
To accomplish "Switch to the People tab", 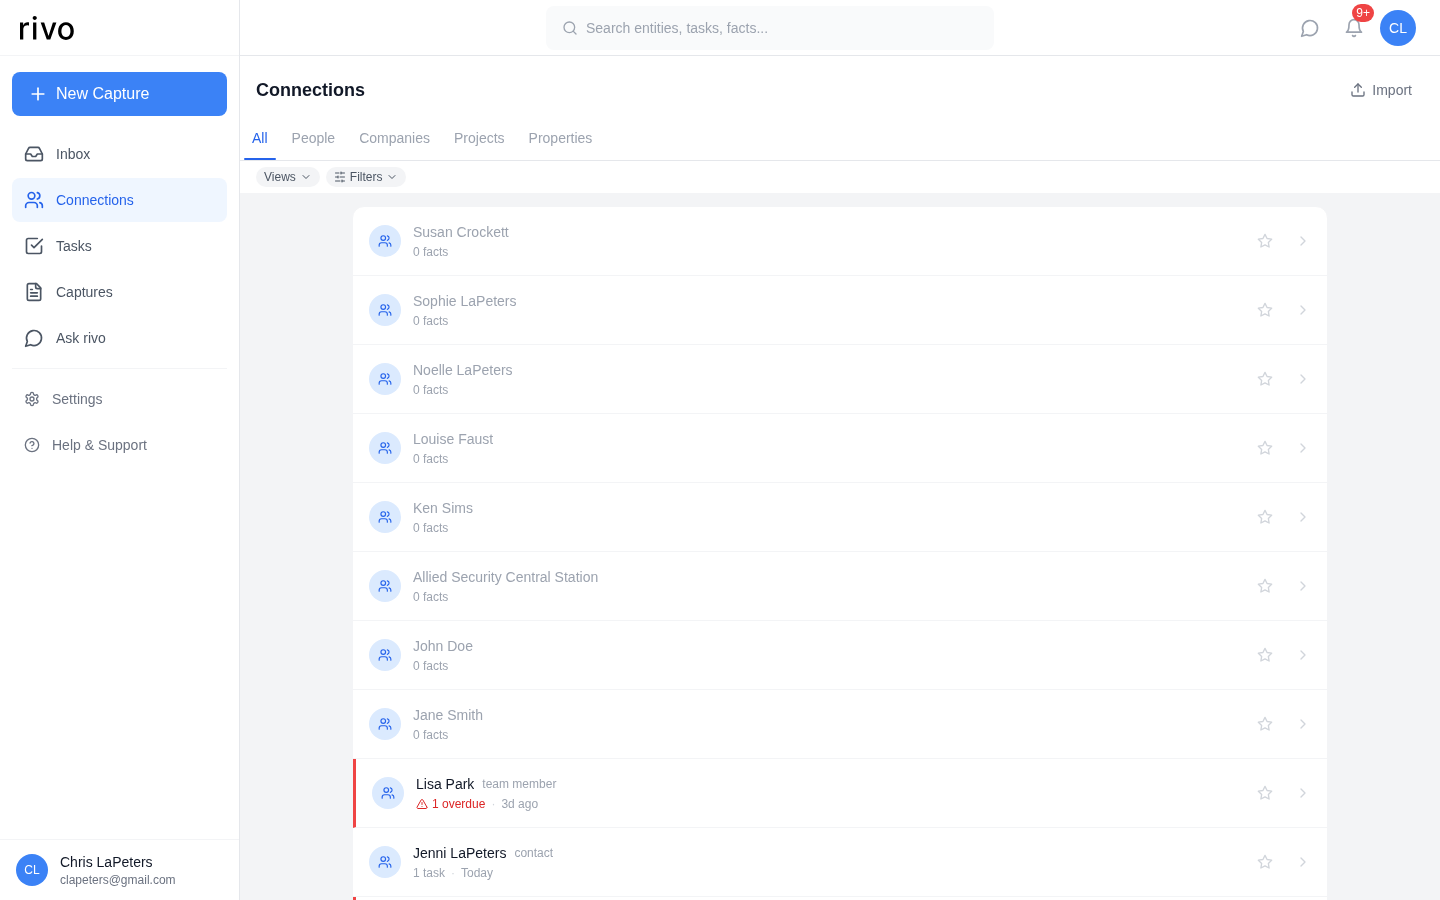I will [313, 138].
